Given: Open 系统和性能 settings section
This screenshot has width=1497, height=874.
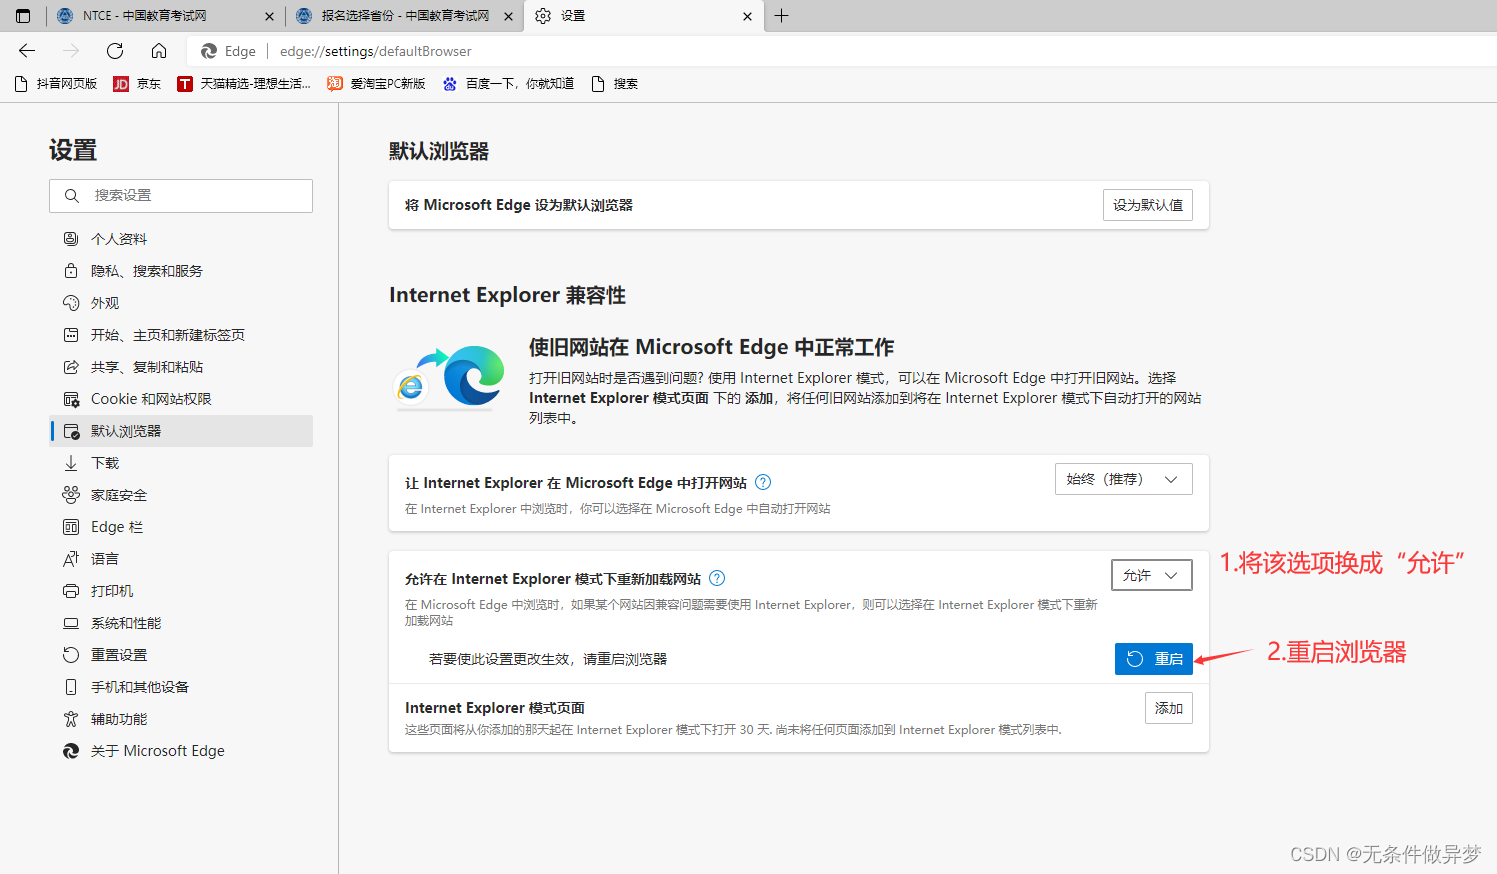Looking at the screenshot, I should (x=181, y=623).
